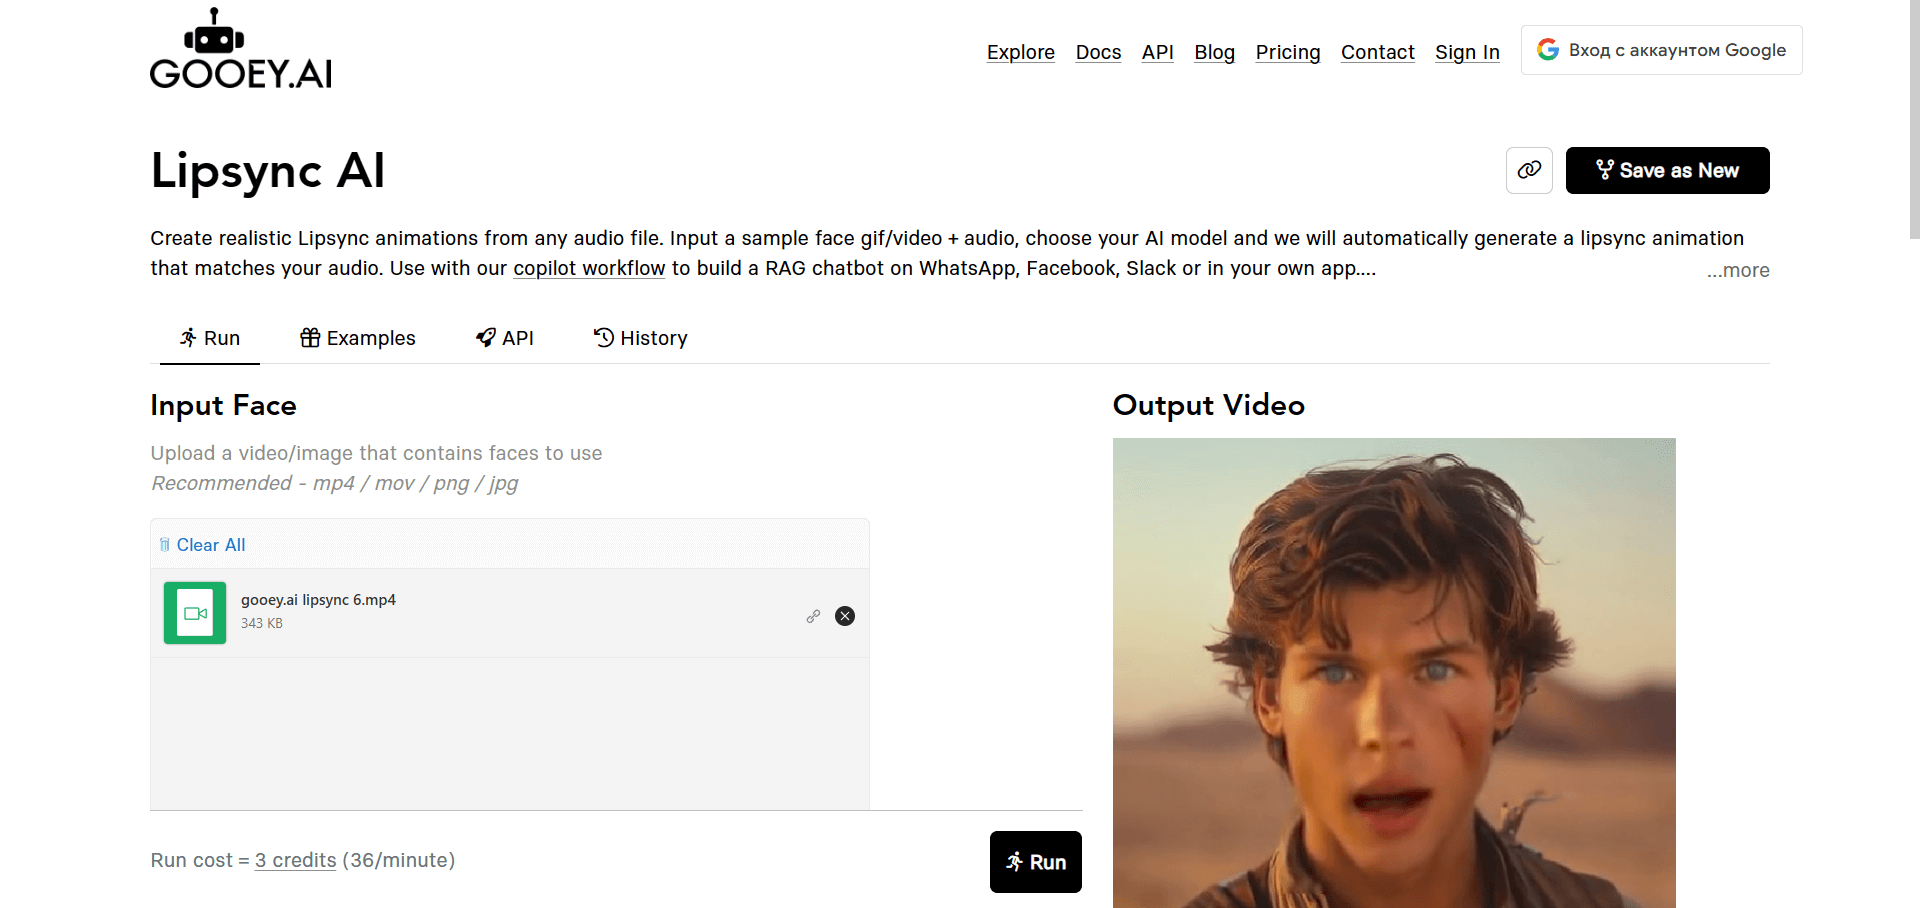Image resolution: width=1920 pixels, height=908 pixels.
Task: Switch to the History tab
Action: [x=641, y=338]
